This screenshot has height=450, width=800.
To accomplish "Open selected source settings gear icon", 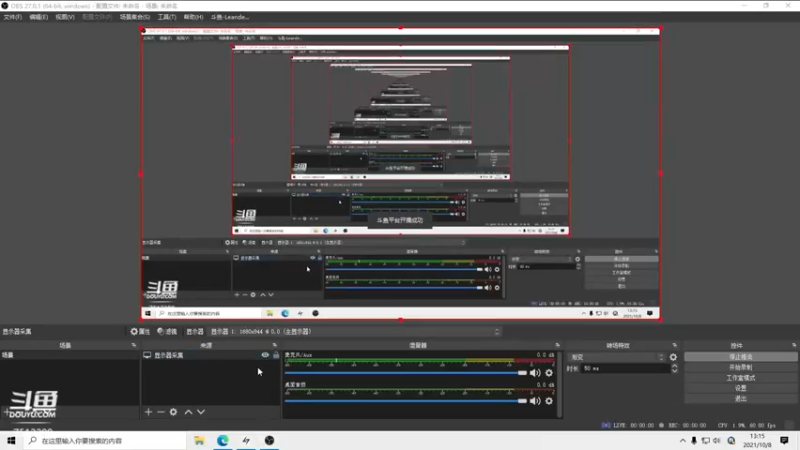I will [x=173, y=412].
